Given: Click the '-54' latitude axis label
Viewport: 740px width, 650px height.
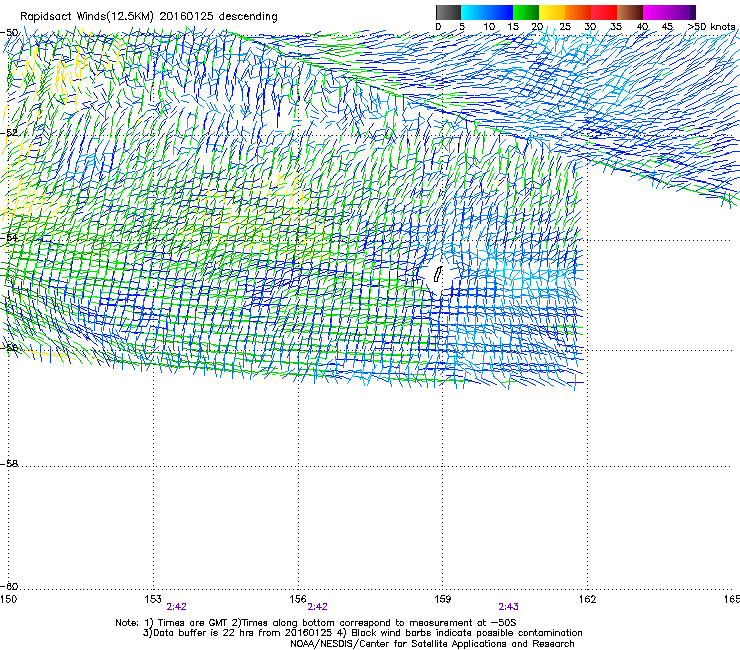Looking at the screenshot, I should (9, 237).
